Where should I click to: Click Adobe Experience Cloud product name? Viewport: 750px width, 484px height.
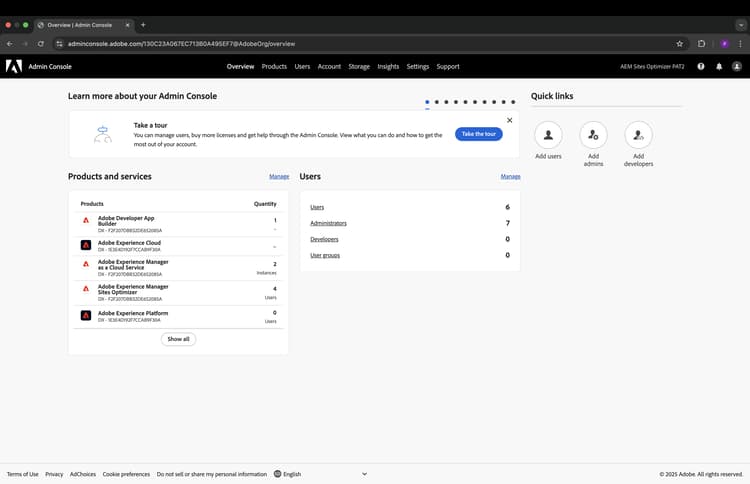point(129,243)
